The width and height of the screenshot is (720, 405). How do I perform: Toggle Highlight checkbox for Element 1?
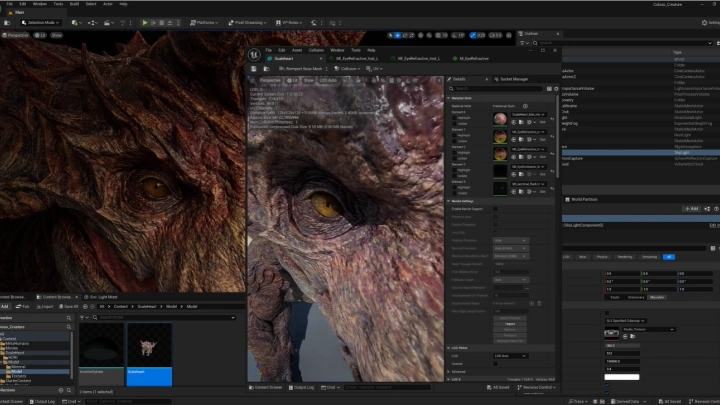tap(455, 135)
